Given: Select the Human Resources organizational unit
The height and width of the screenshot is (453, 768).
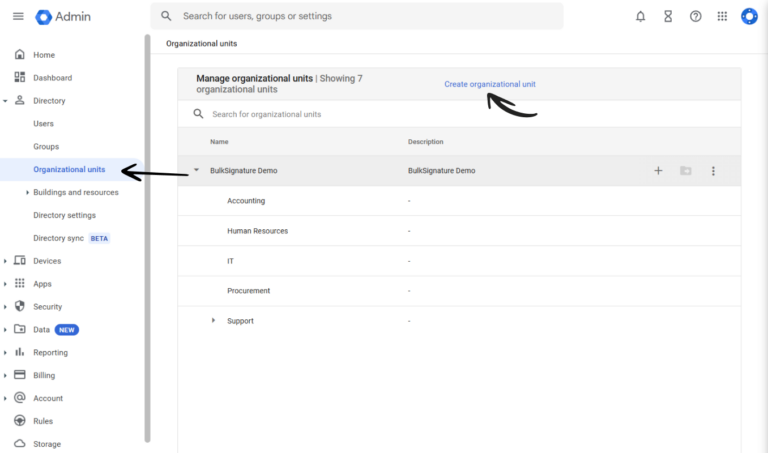Looking at the screenshot, I should 258,231.
